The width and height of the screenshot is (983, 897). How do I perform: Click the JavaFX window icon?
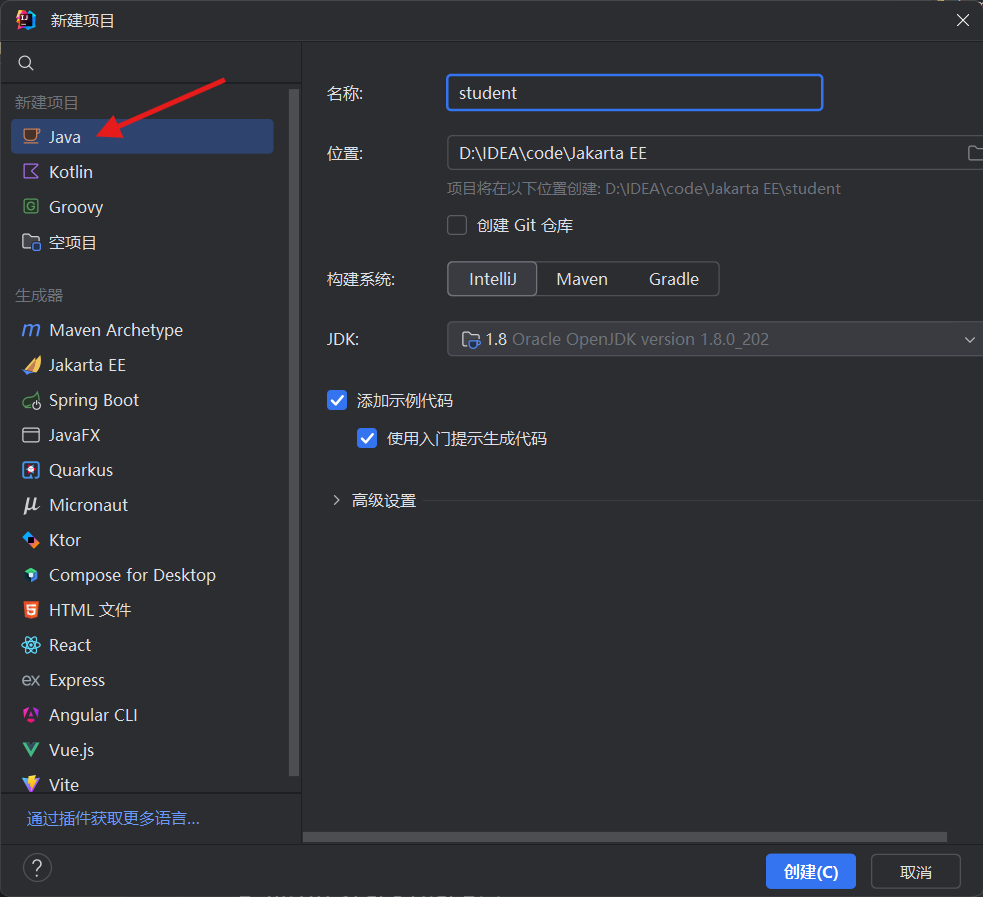coord(31,435)
